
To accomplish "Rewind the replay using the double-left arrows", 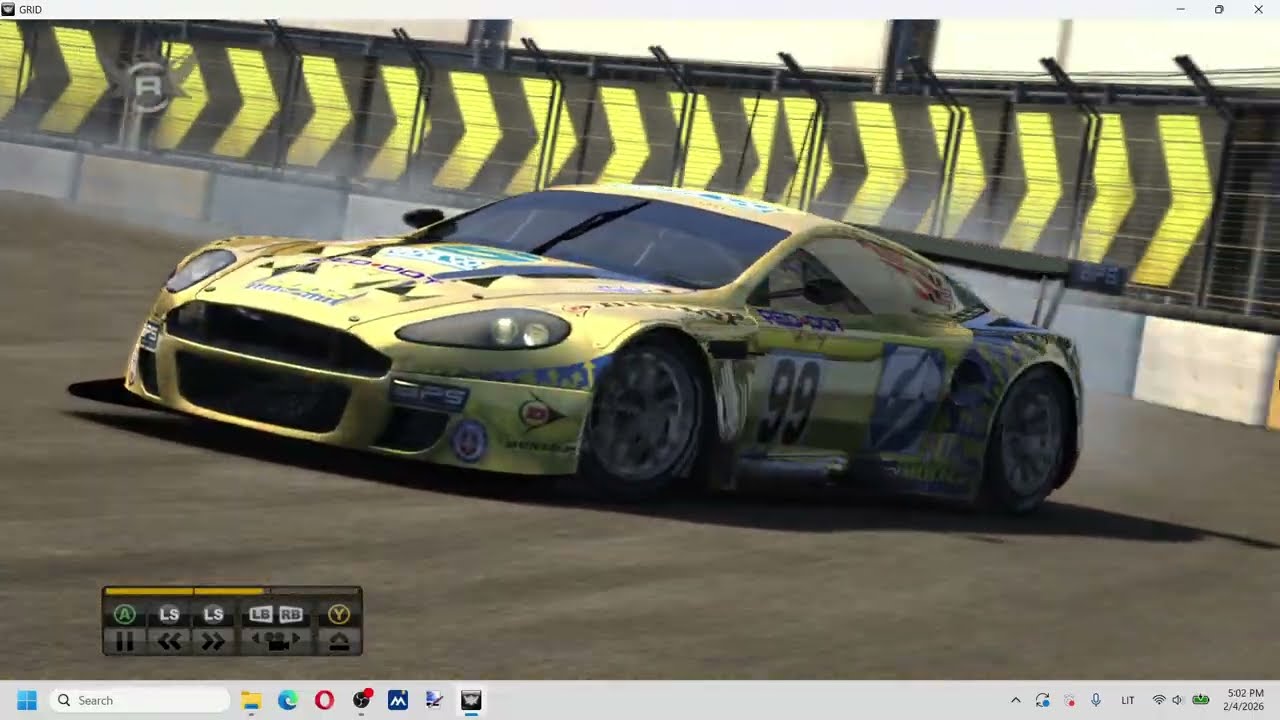I will (169, 642).
